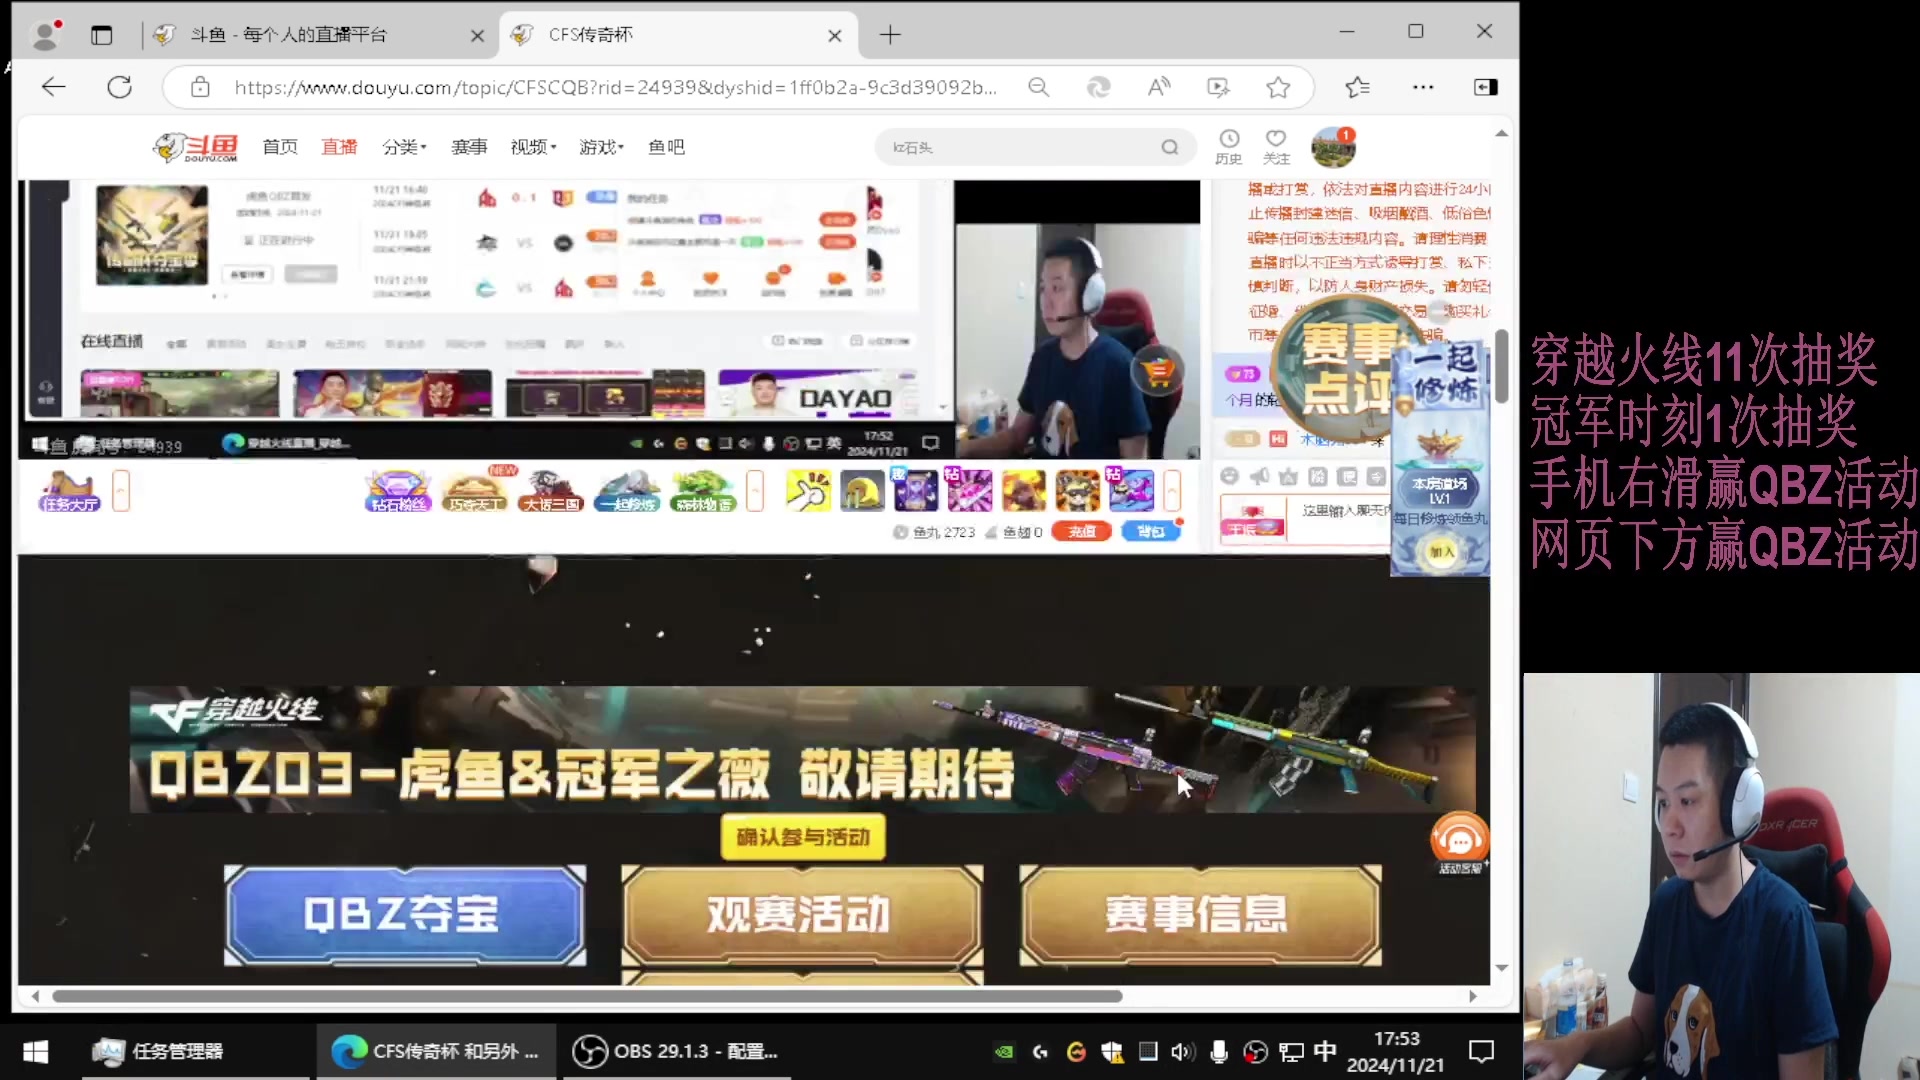Click the shopping cart icon on video
The width and height of the screenshot is (1920, 1080).
tap(1159, 372)
